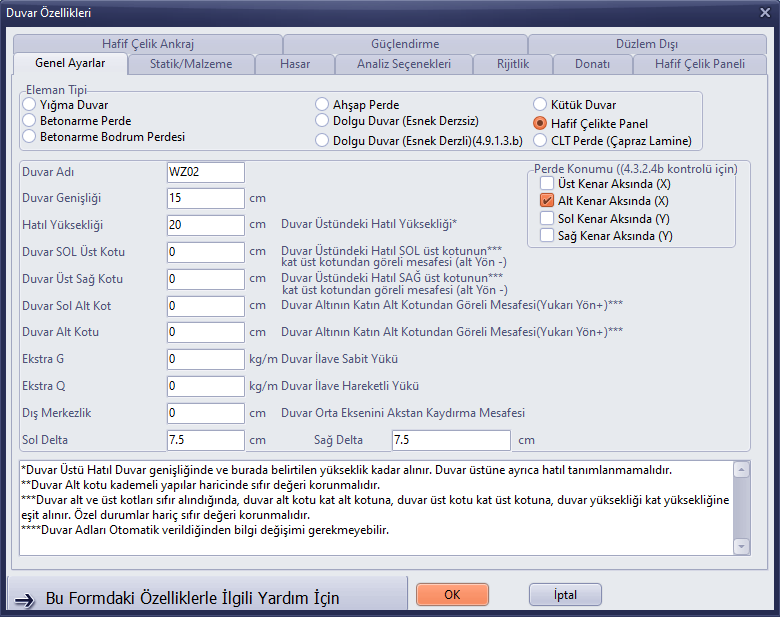
Task: Click the notes scrollbar down arrow
Action: [x=741, y=546]
